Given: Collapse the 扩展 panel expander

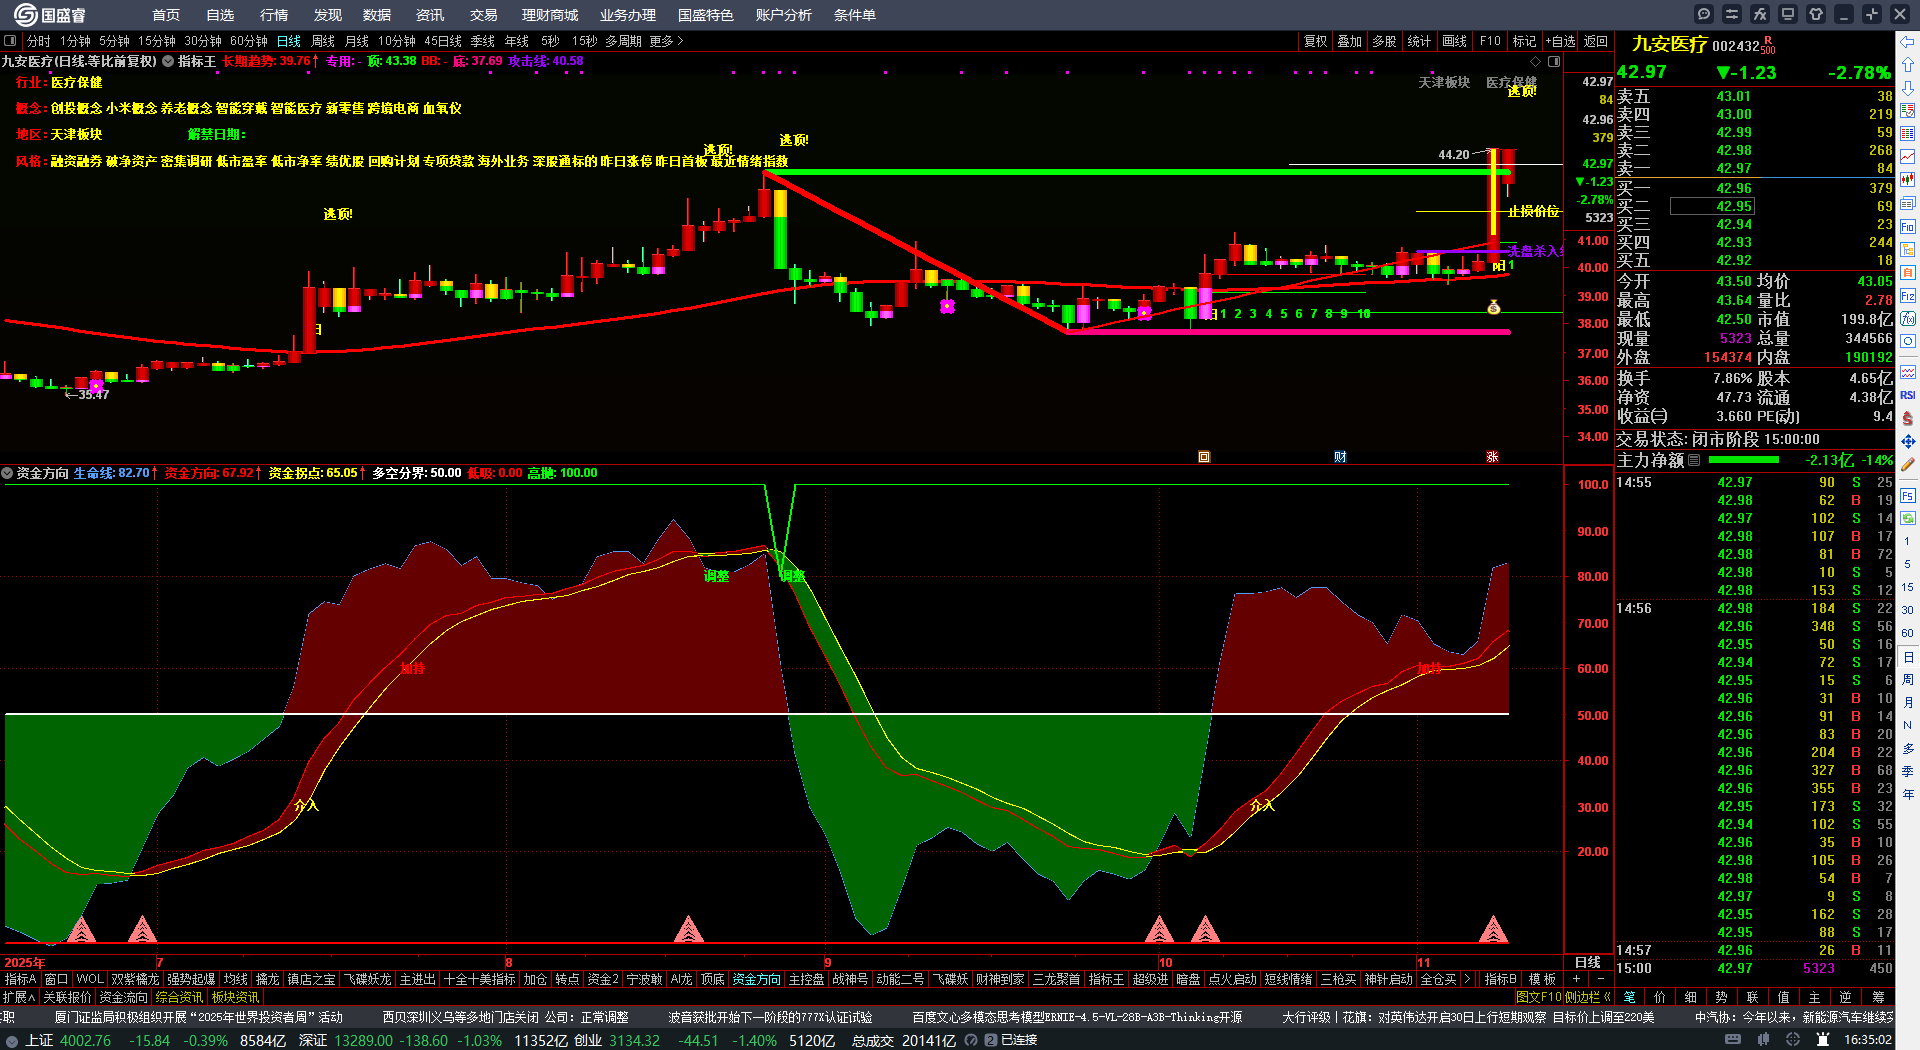Looking at the screenshot, I should coord(19,997).
